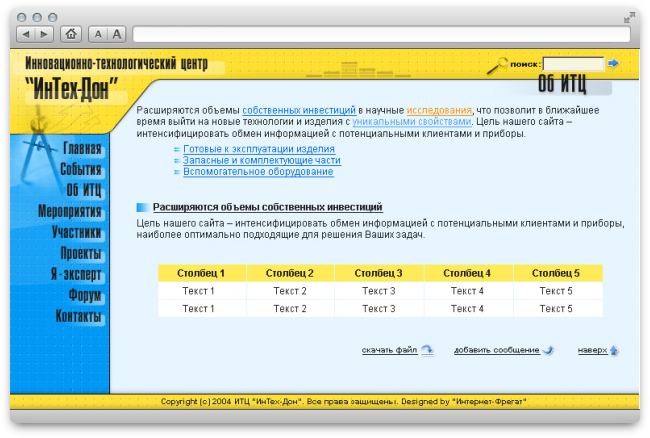This screenshot has width=650, height=438.
Task: Click the Столбец 5 table header
Action: [556, 273]
